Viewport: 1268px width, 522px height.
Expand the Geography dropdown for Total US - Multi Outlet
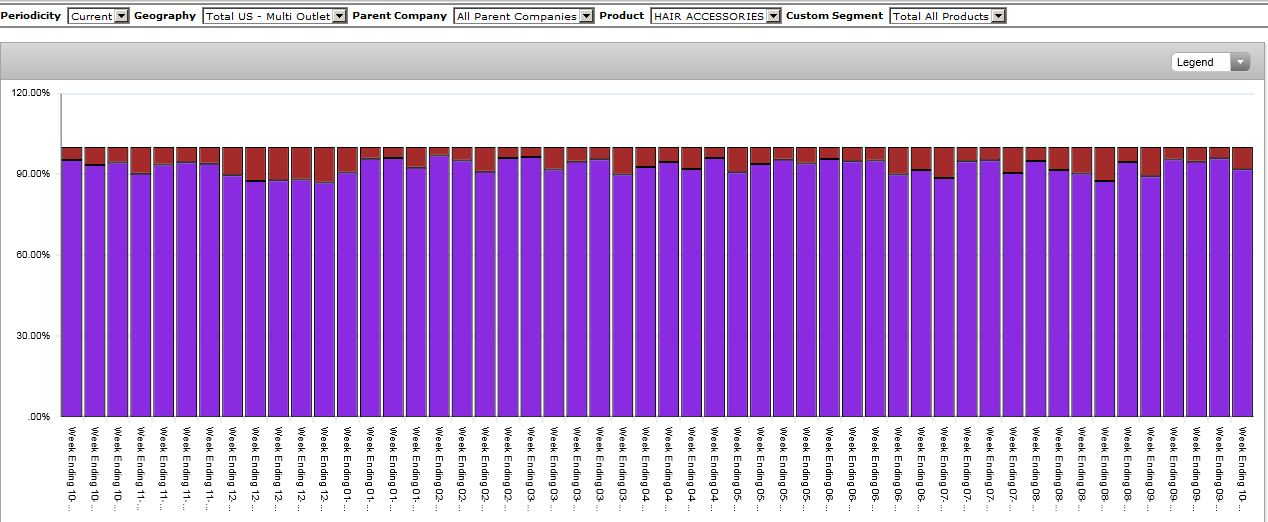pyautogui.click(x=274, y=16)
